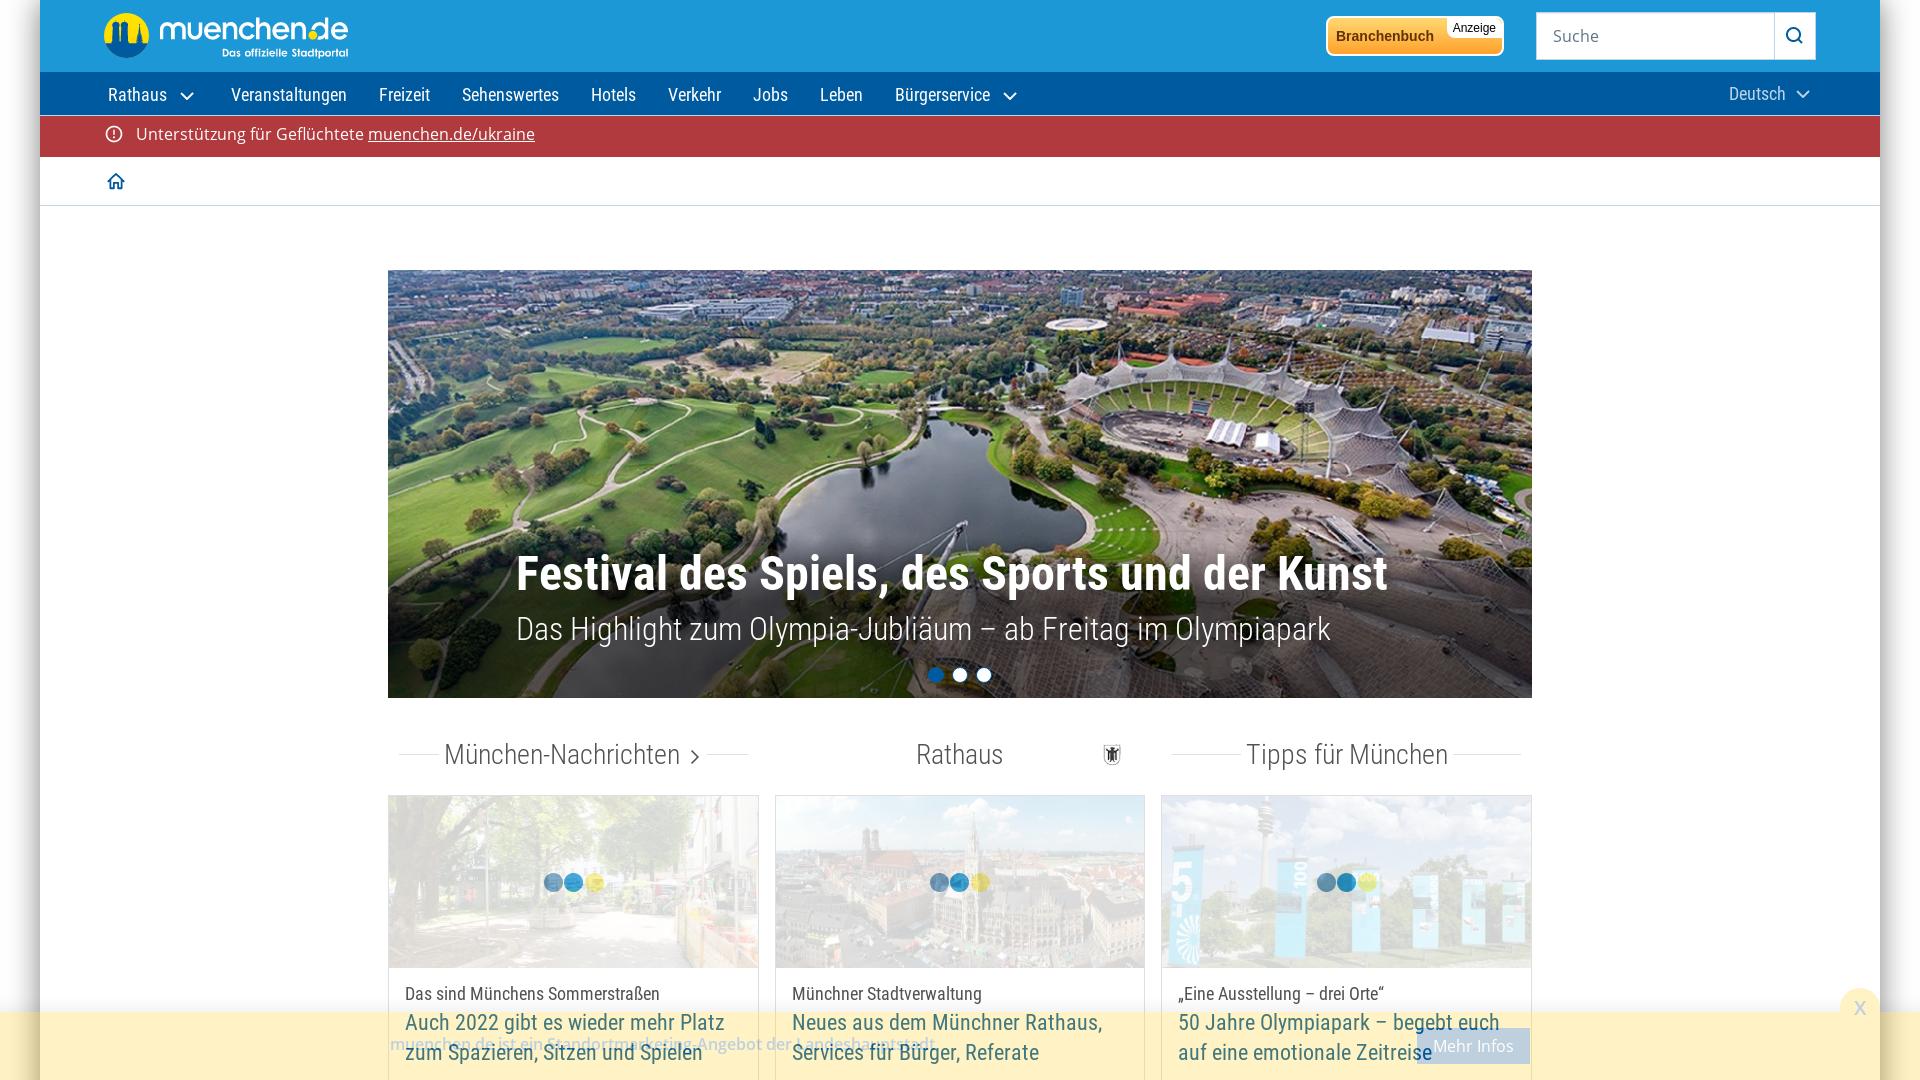Open the Deutsch language dropdown
Image resolution: width=1920 pixels, height=1080 pixels.
[x=1769, y=94]
